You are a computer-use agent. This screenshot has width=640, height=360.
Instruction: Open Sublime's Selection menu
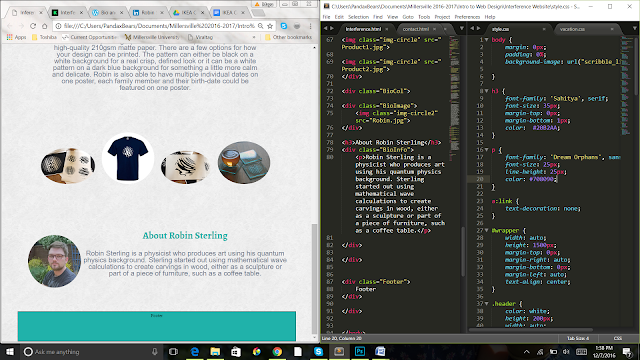pyautogui.click(x=358, y=17)
